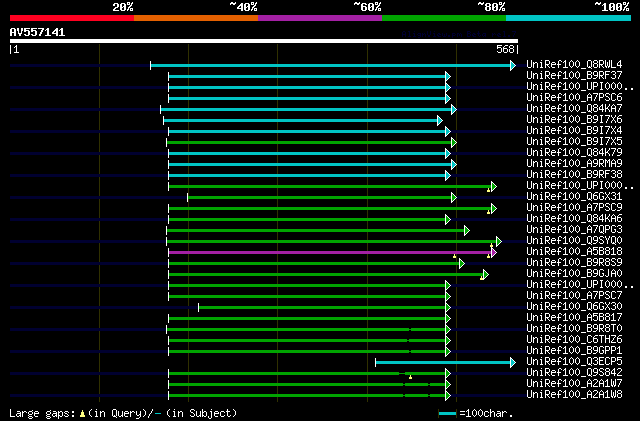Click the yellow gap marker under UniRef100_Q9S842 bar
640x421 pixels.
[x=410, y=377]
